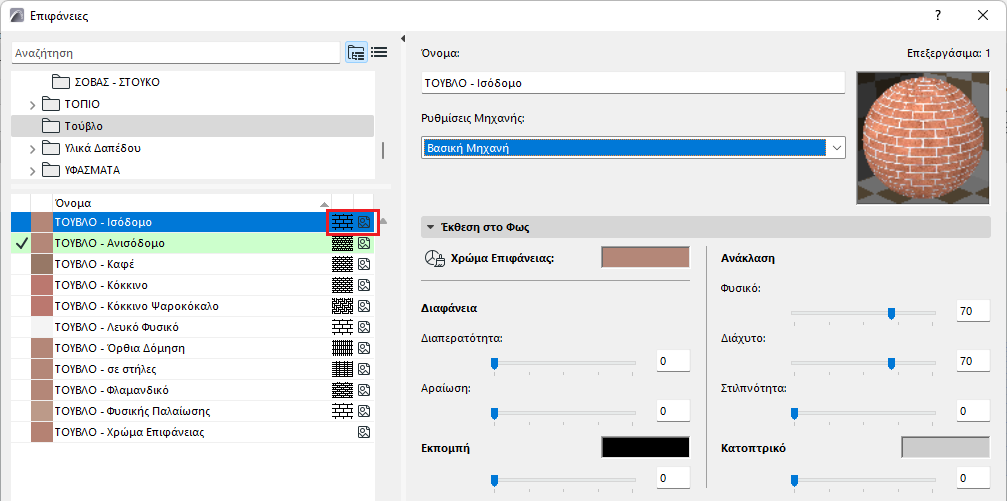Click hatch icon of ΤΟΥΒΛΟ - Λευκό Φυσικό
The image size is (1007, 501).
point(342,327)
